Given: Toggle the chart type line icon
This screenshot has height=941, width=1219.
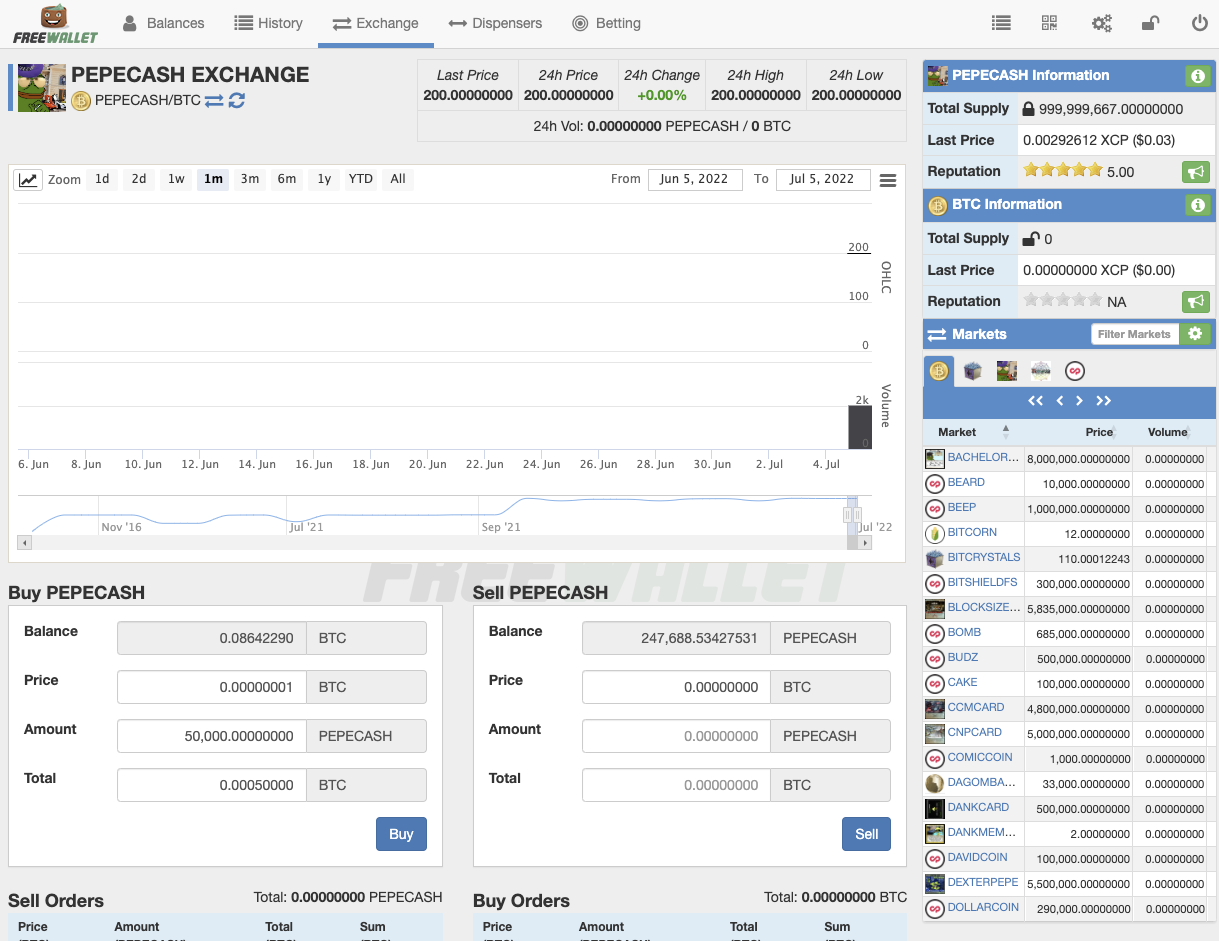Looking at the screenshot, I should click(28, 180).
